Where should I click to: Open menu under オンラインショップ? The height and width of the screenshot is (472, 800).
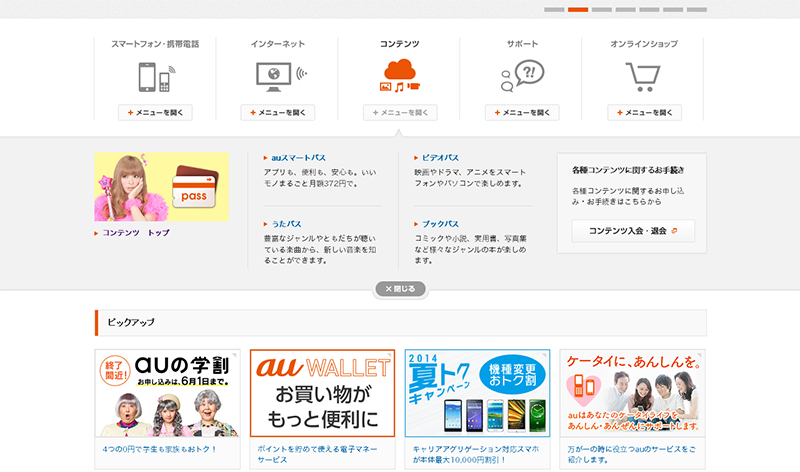tap(644, 112)
